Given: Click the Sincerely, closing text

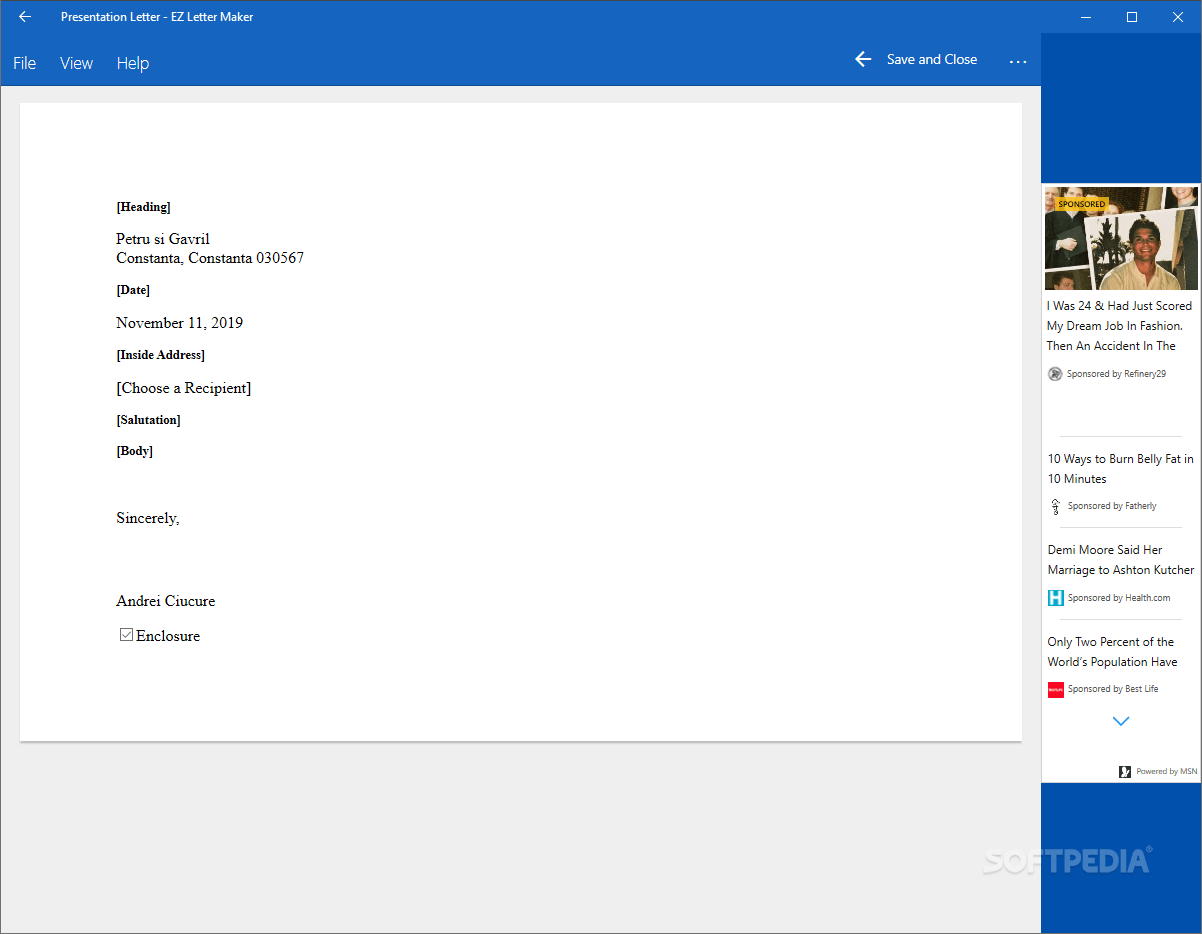Looking at the screenshot, I should click(x=148, y=518).
